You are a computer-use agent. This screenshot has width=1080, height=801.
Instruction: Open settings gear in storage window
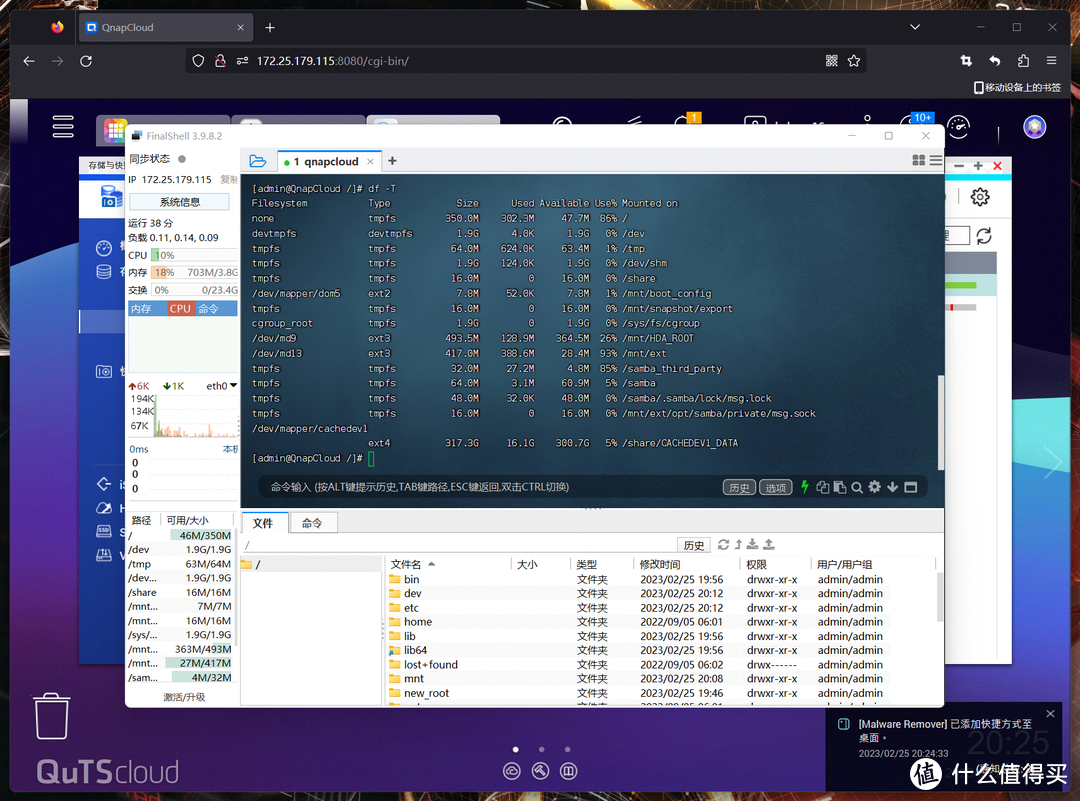980,197
